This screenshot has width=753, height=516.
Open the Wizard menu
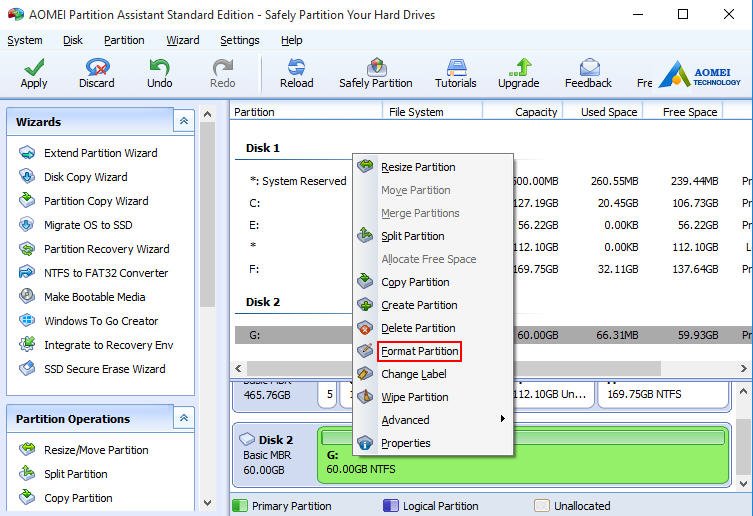[182, 40]
